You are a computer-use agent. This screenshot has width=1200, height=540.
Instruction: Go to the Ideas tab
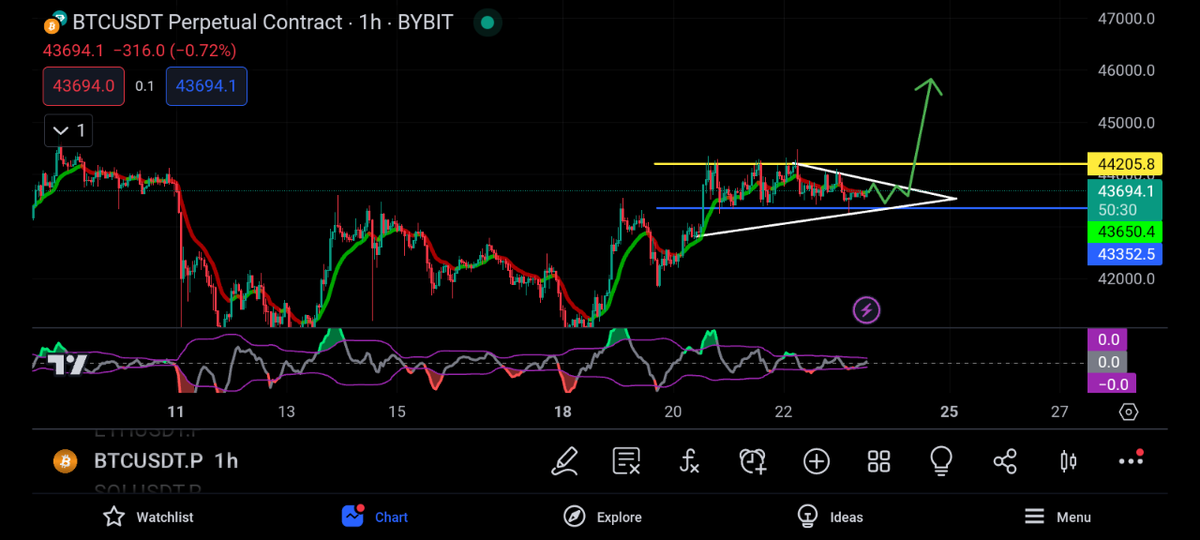click(829, 517)
